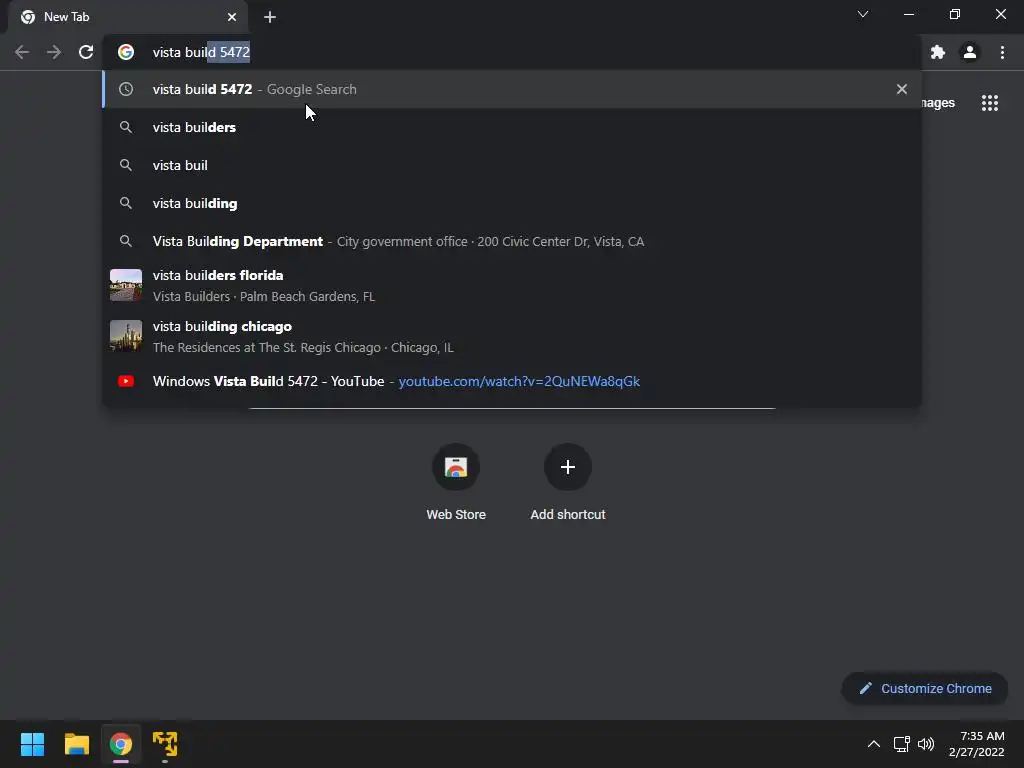Viewport: 1024px width, 768px height.
Task: Select the 'vista building' suggestion
Action: [512, 203]
